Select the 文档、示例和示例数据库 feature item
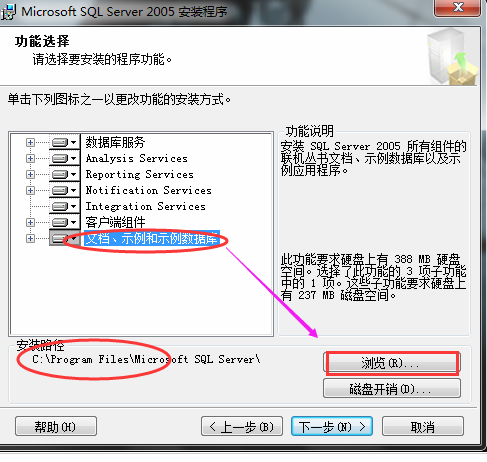Image resolution: width=487 pixels, height=462 pixels. 152,238
